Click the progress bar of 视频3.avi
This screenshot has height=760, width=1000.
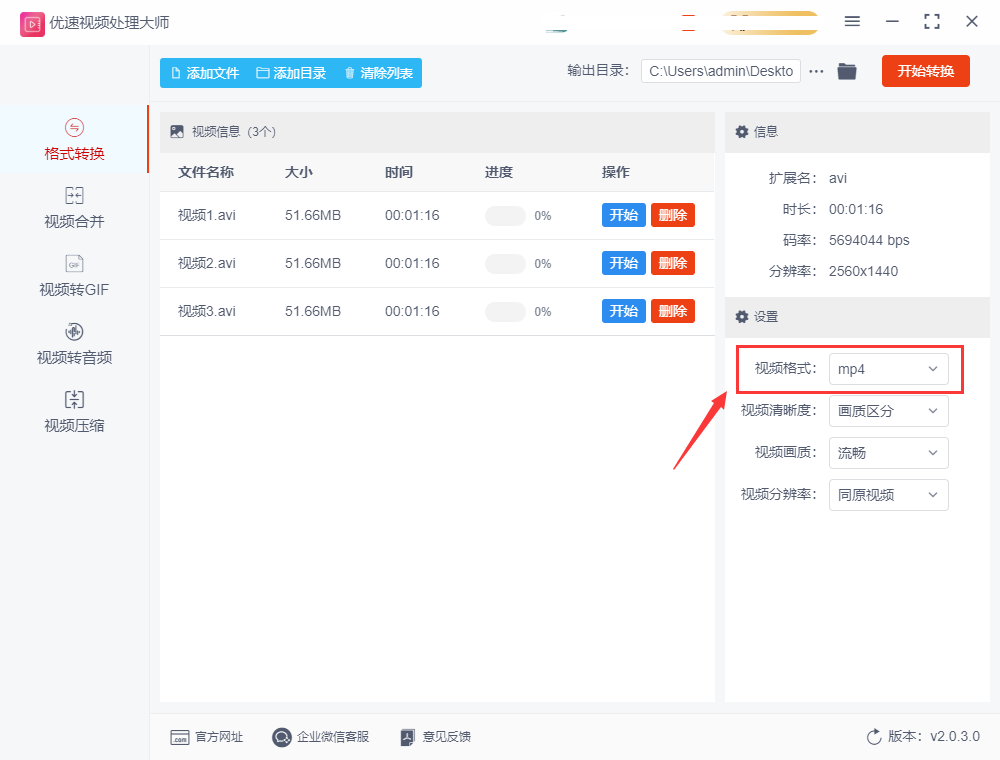coord(505,310)
